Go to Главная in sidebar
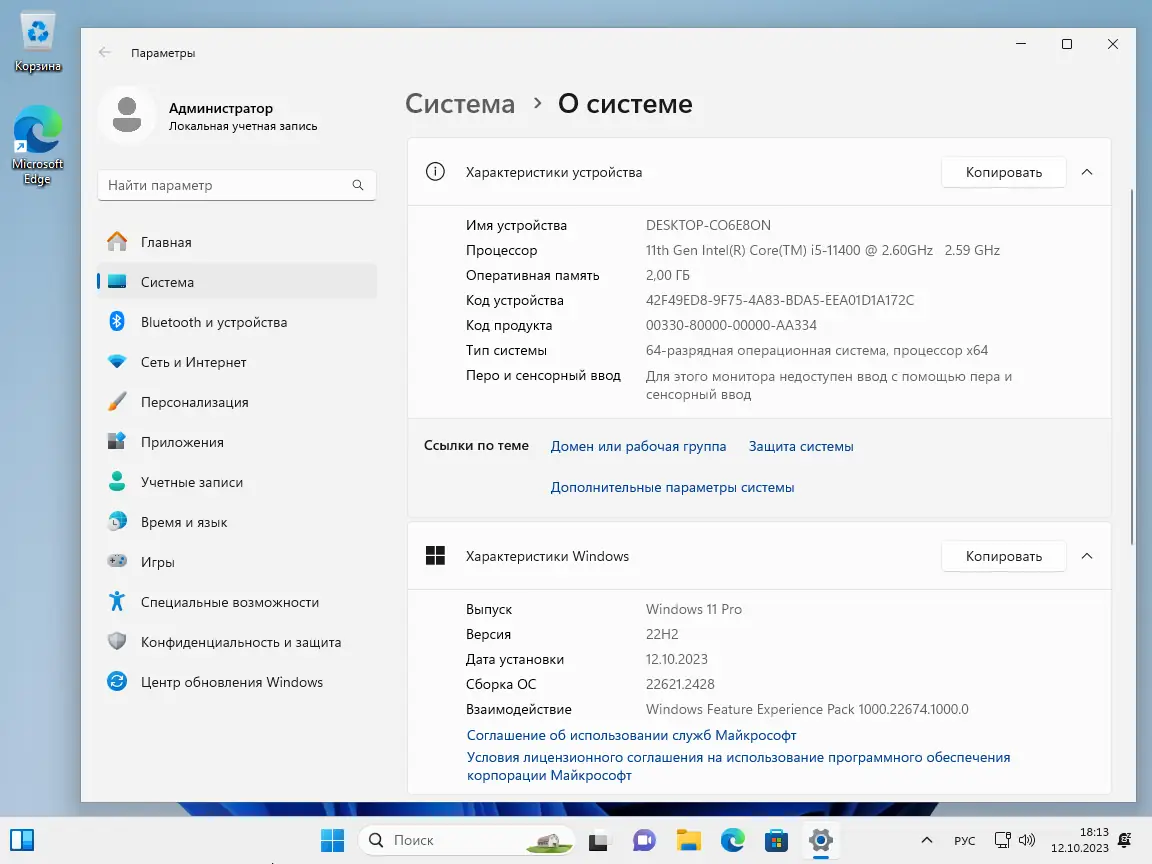This screenshot has height=864, width=1152. click(x=237, y=242)
